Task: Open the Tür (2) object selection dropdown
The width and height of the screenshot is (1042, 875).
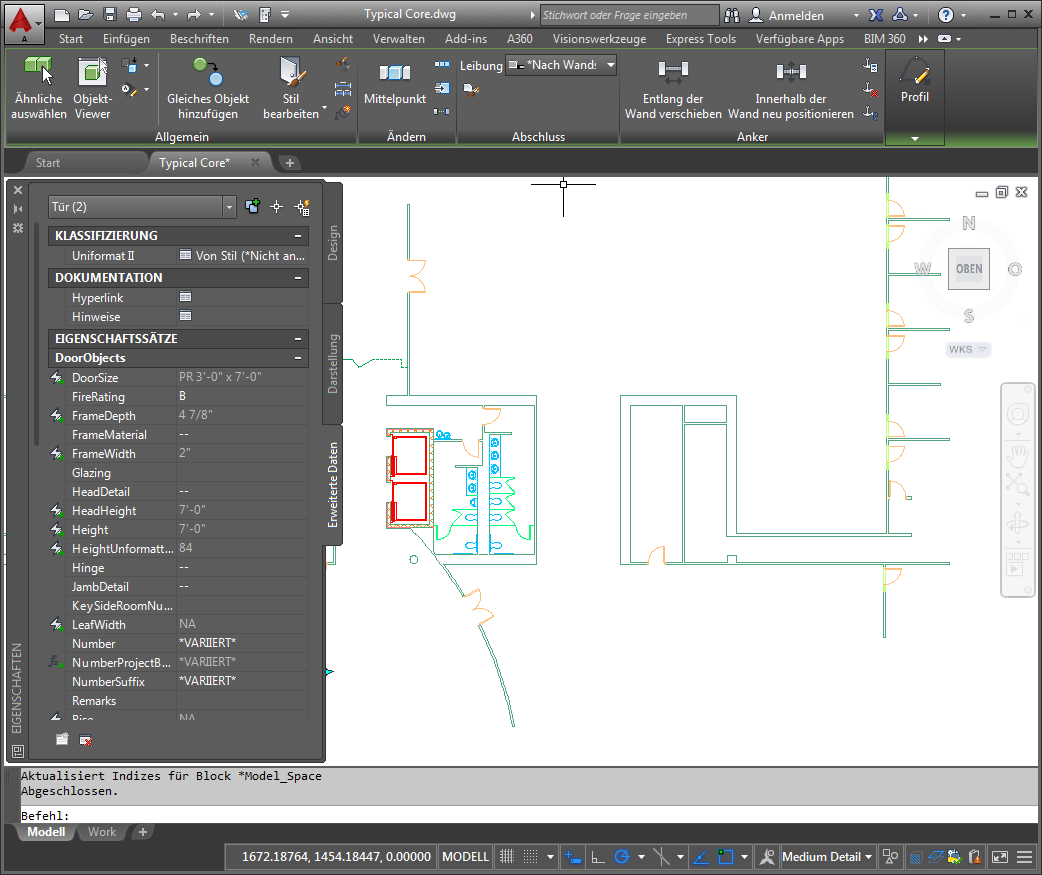Action: coord(230,207)
